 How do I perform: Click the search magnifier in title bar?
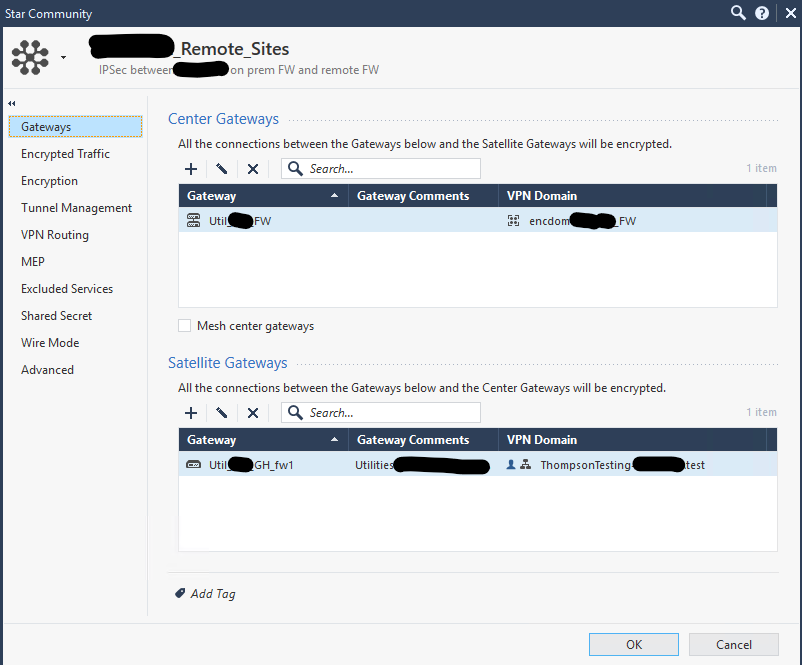click(738, 13)
